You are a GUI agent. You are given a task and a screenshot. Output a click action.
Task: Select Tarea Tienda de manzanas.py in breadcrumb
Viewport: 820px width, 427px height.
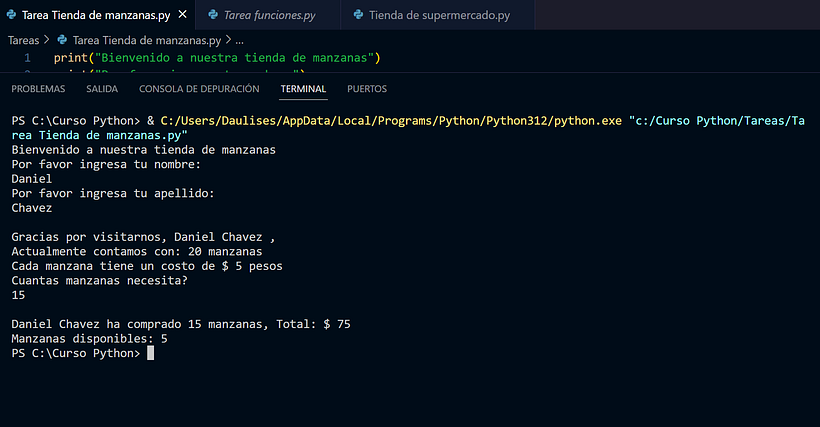coord(147,40)
